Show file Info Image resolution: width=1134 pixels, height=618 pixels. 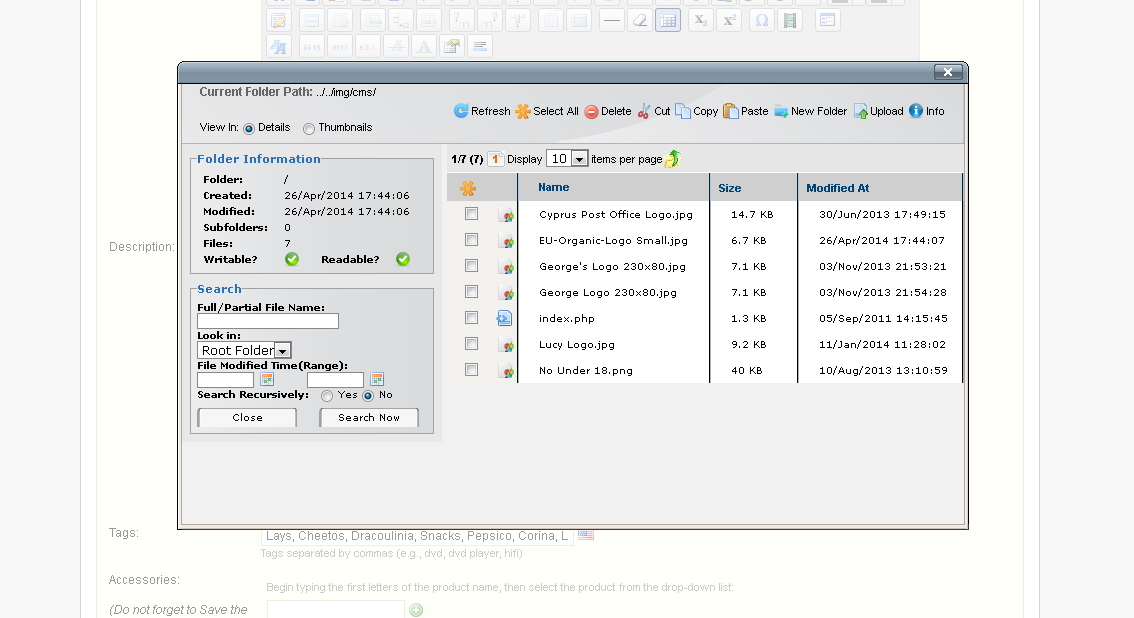pos(926,111)
